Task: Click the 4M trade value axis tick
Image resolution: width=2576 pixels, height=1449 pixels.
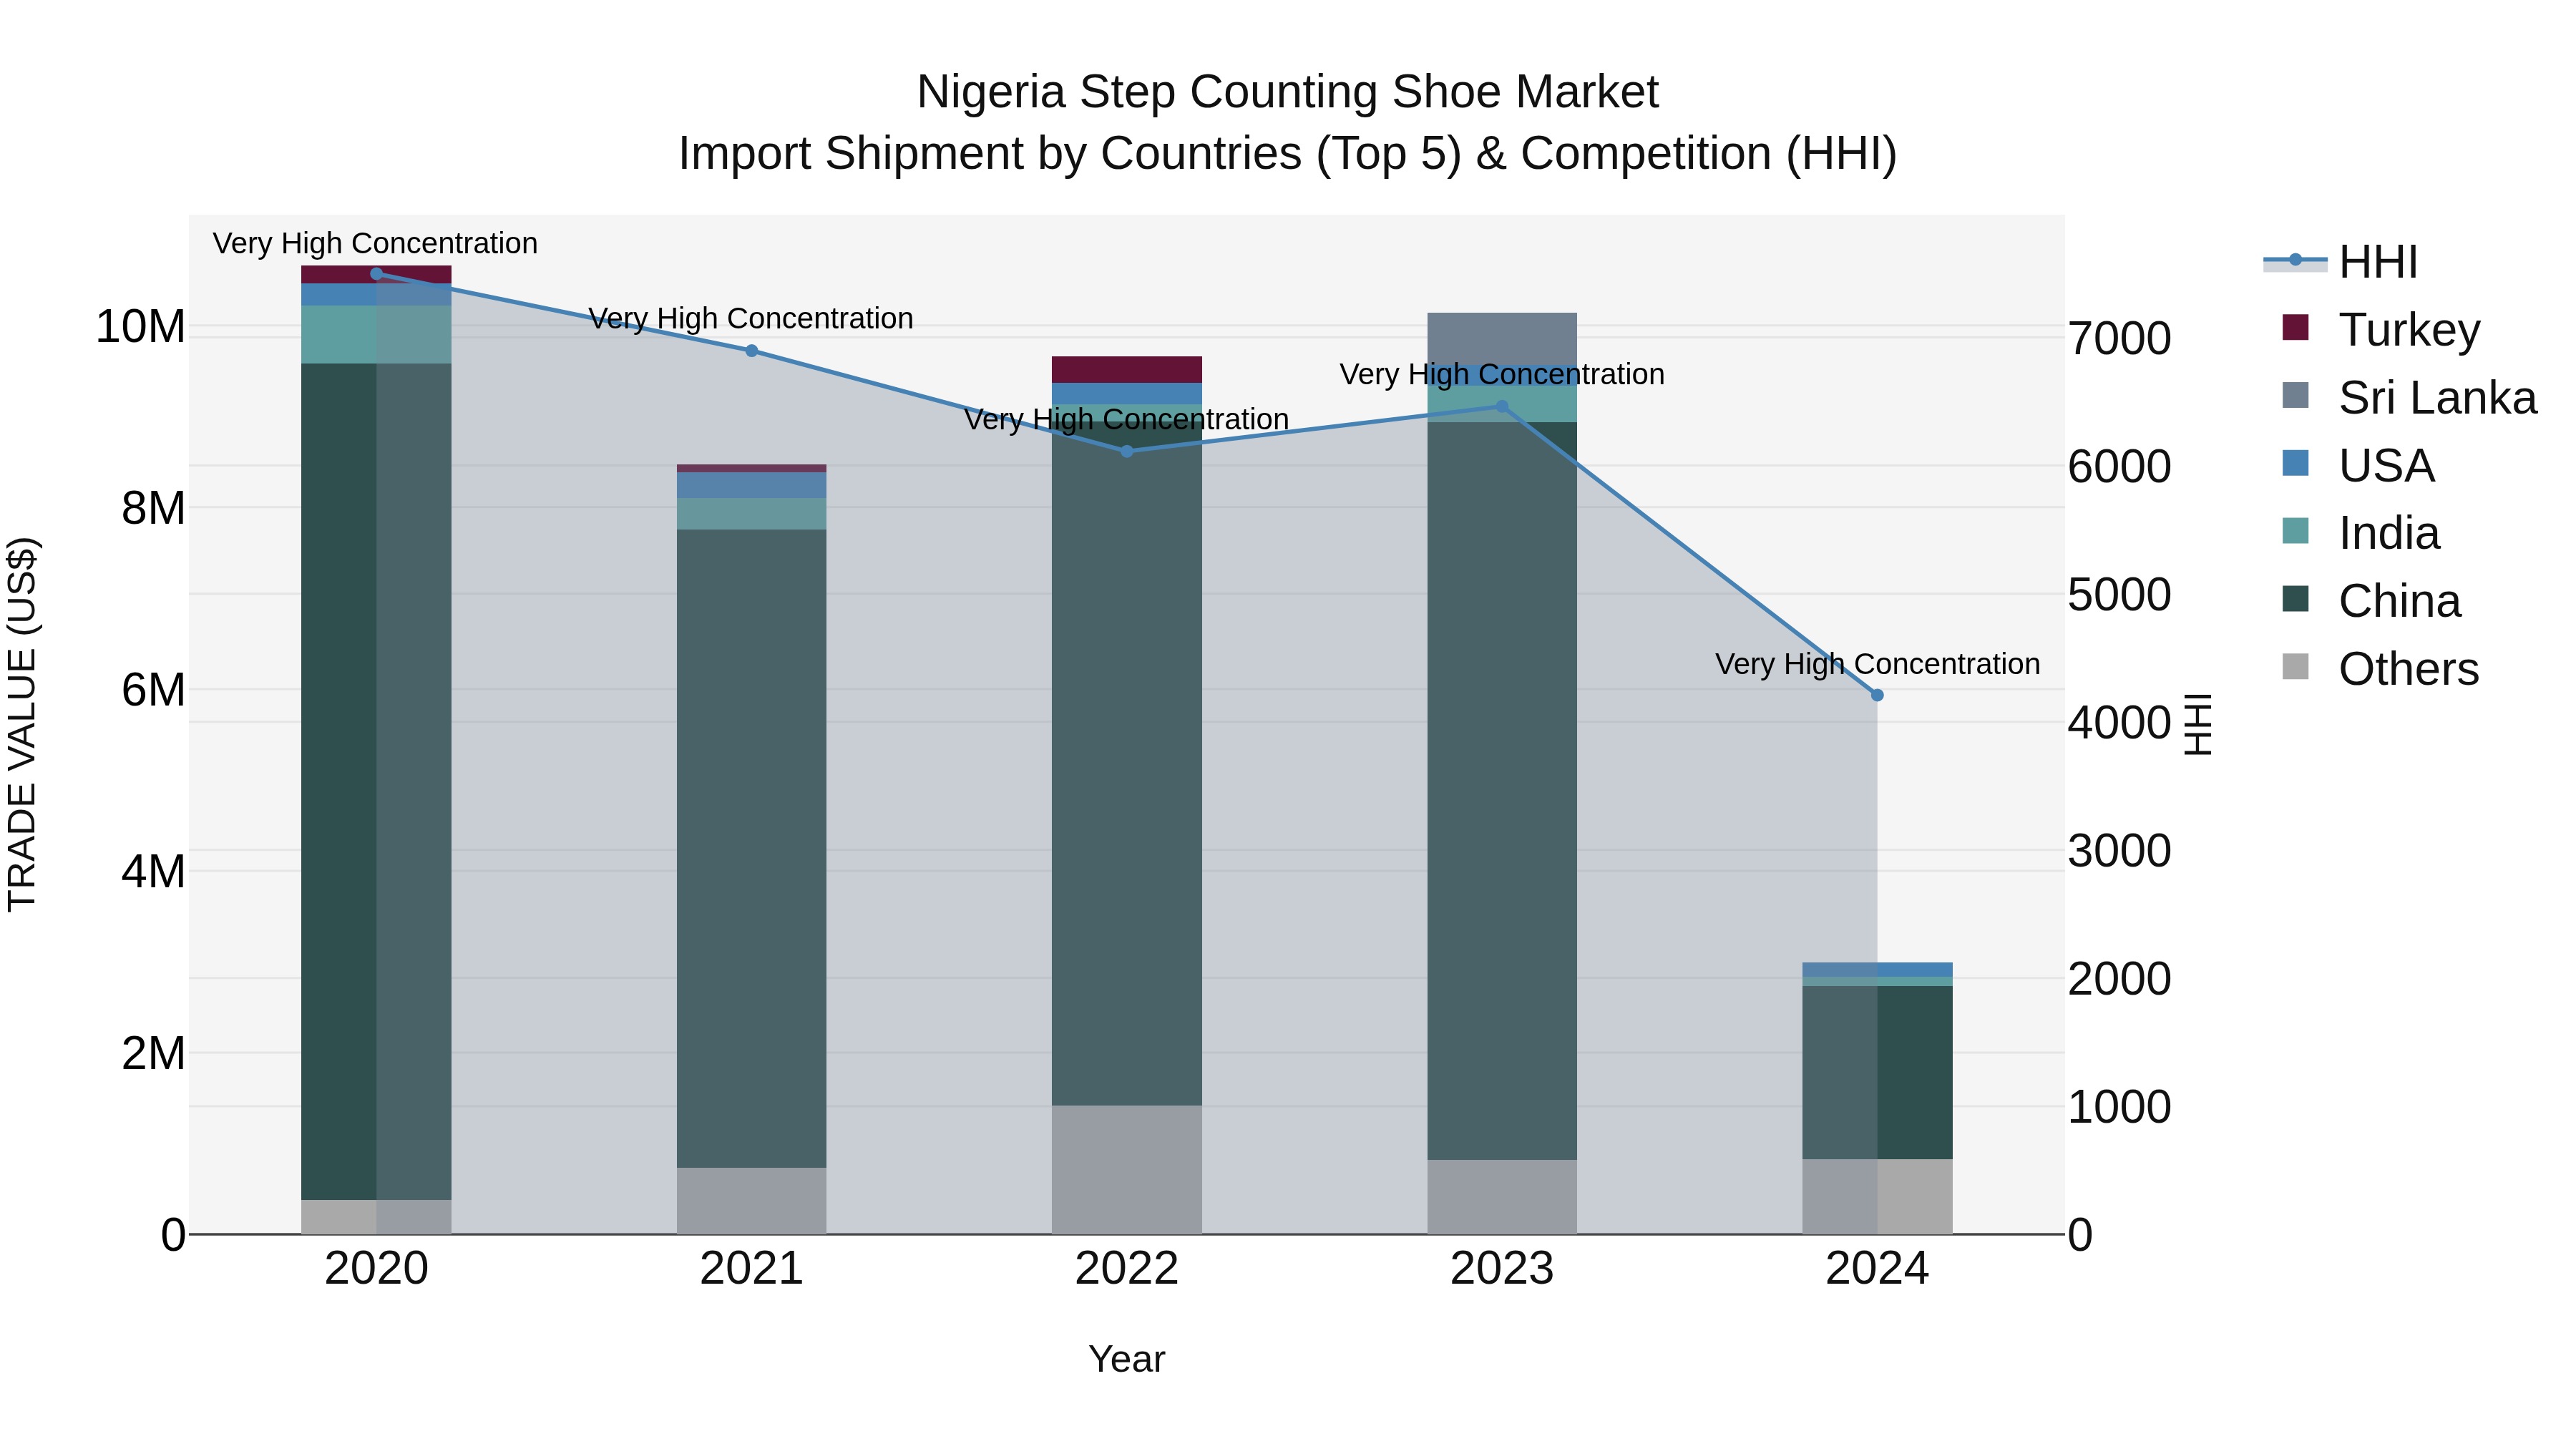Action: coord(153,872)
